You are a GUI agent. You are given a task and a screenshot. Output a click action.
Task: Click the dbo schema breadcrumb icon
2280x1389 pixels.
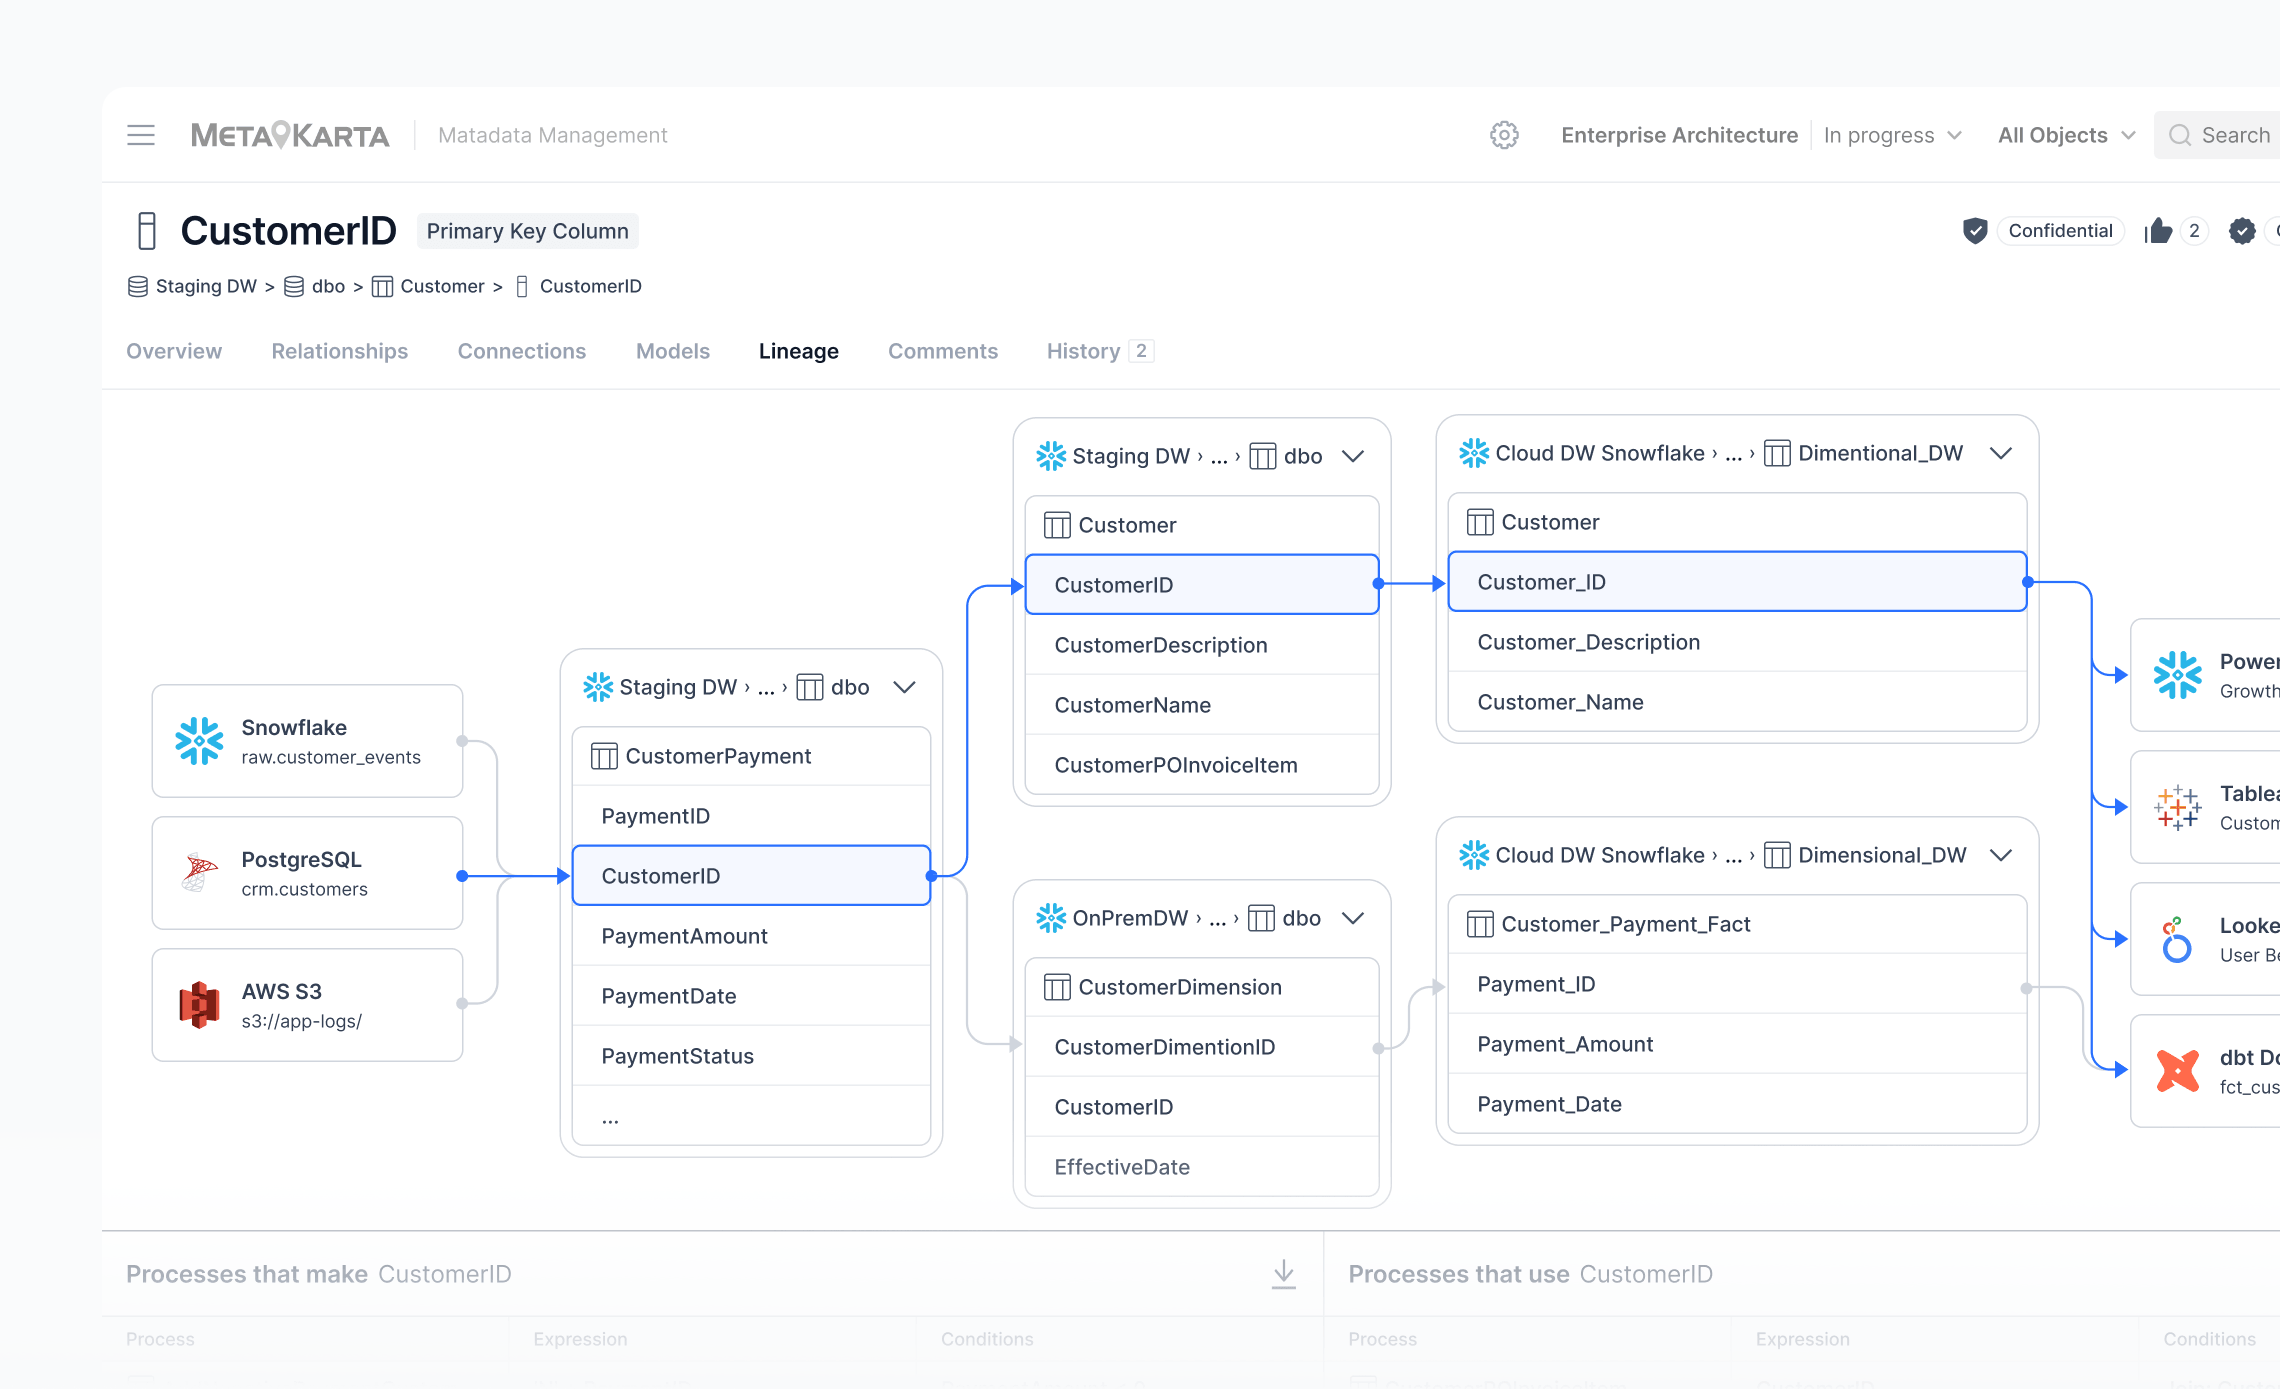294,287
